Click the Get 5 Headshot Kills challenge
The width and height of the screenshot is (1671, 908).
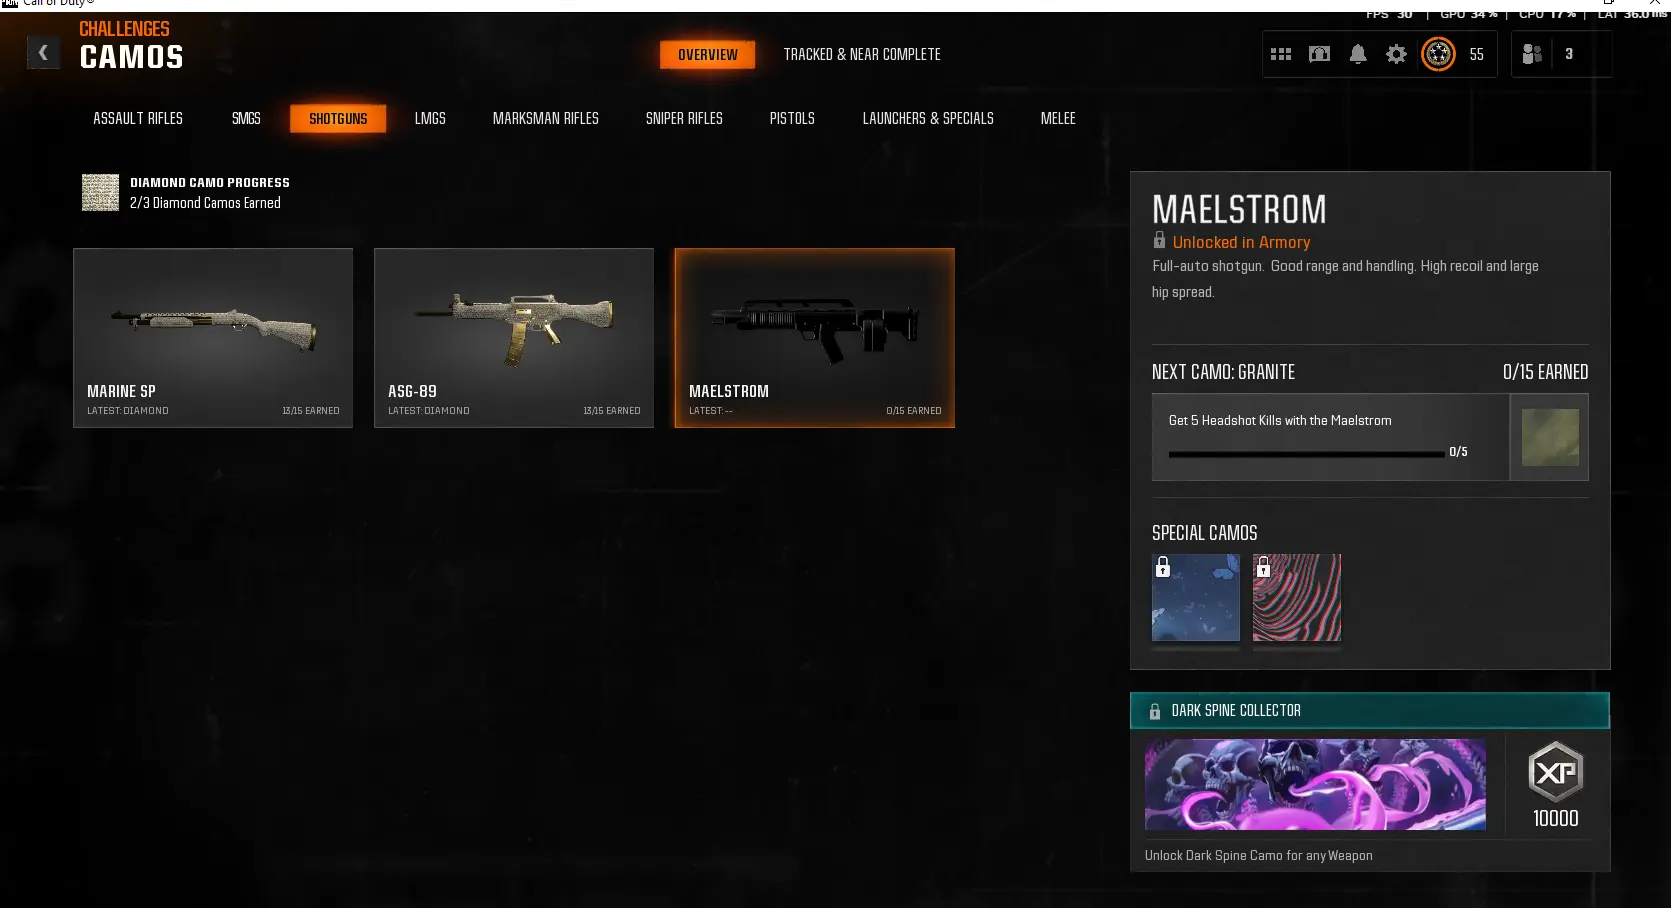tap(1330, 437)
